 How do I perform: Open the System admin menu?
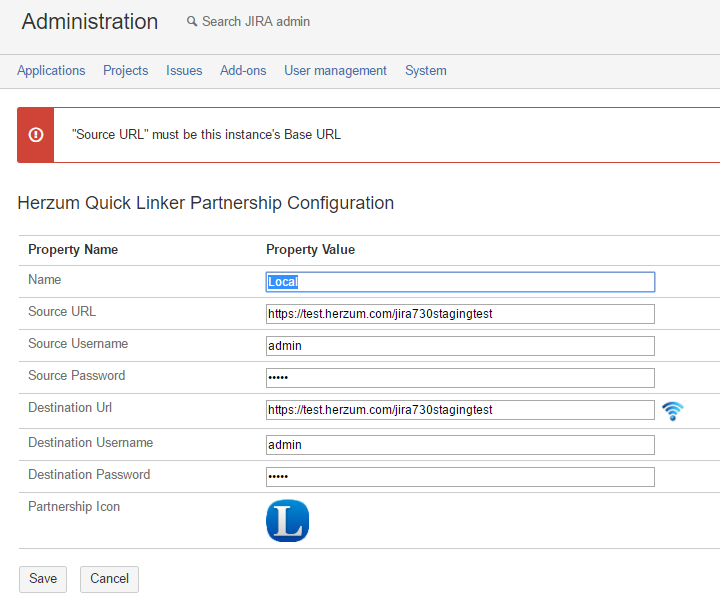coord(425,71)
